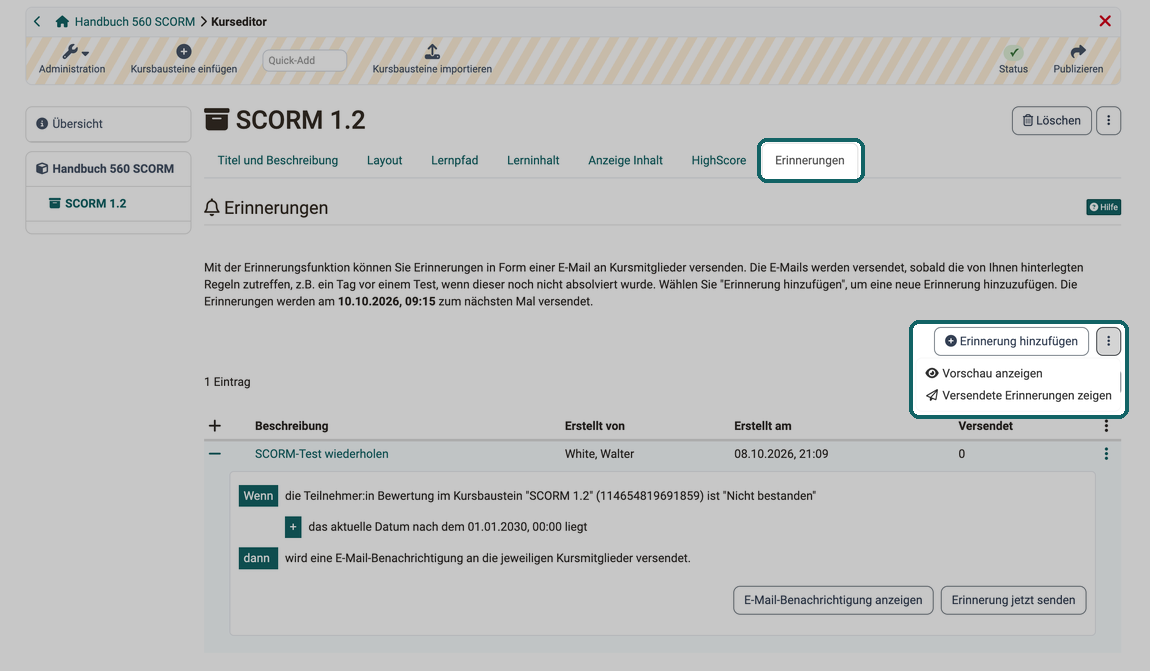Click the Publizieren share arrow
Image resolution: width=1150 pixels, height=671 pixels.
pos(1077,51)
